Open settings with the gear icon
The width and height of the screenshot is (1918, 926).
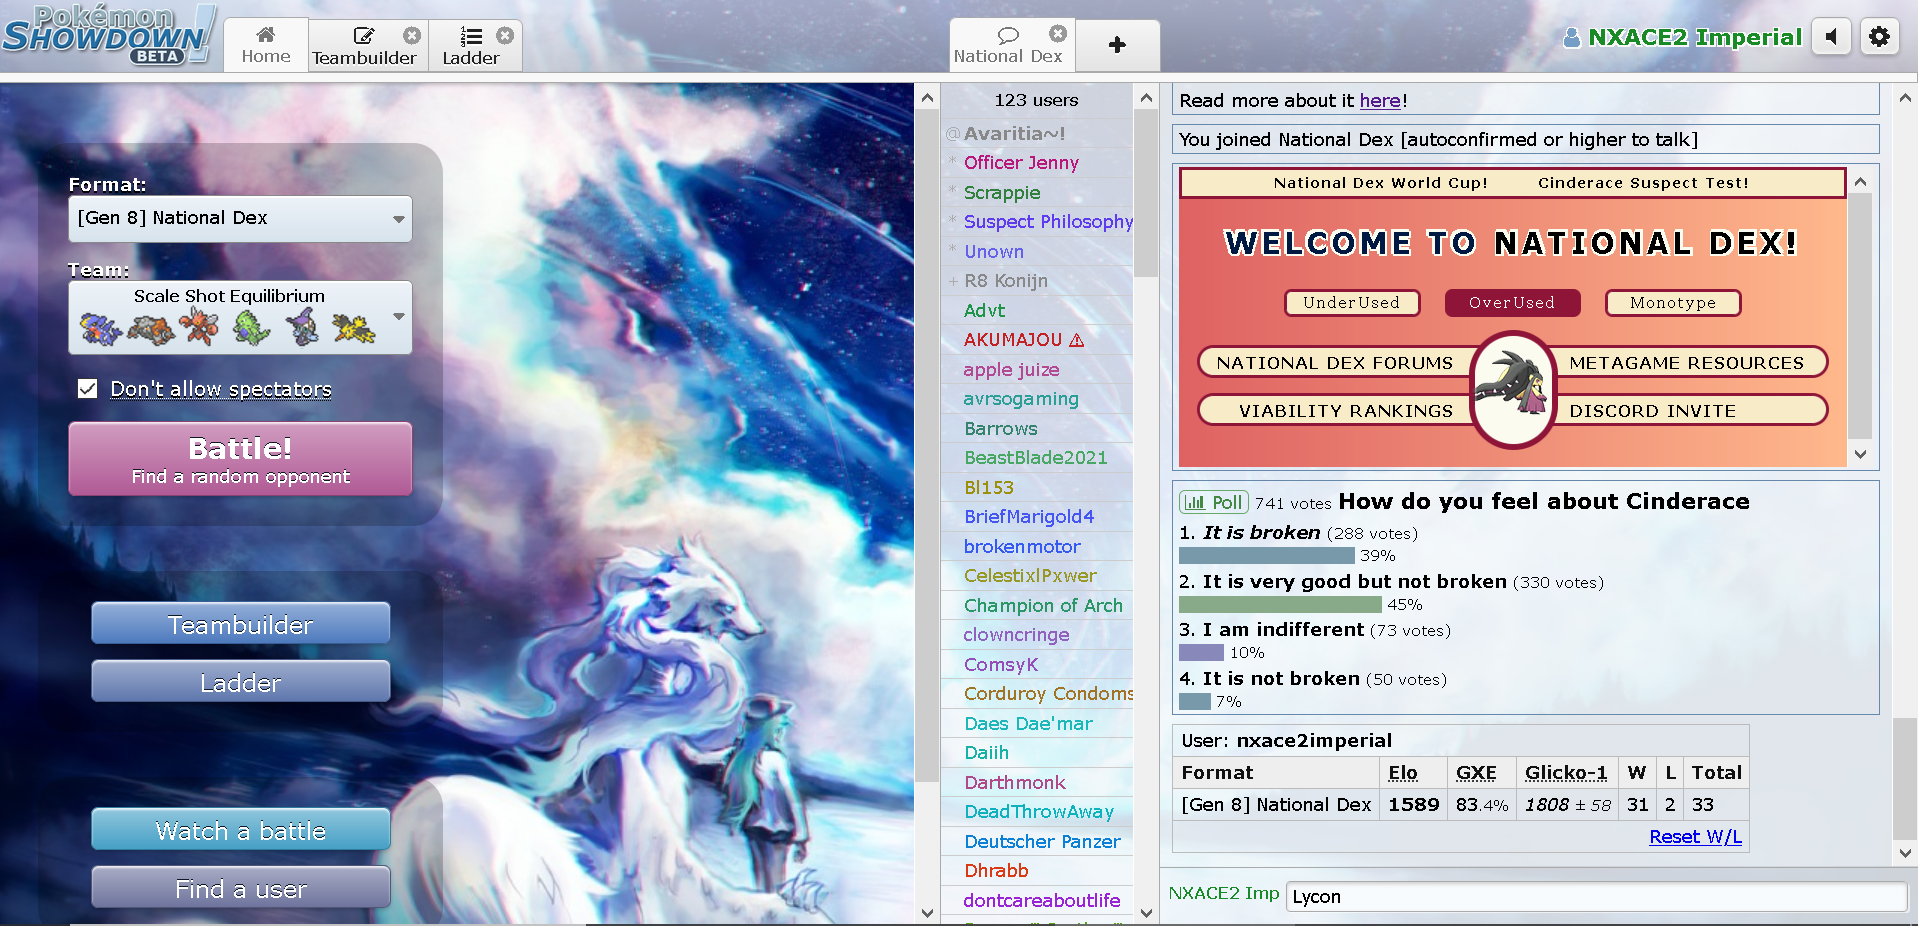point(1879,36)
